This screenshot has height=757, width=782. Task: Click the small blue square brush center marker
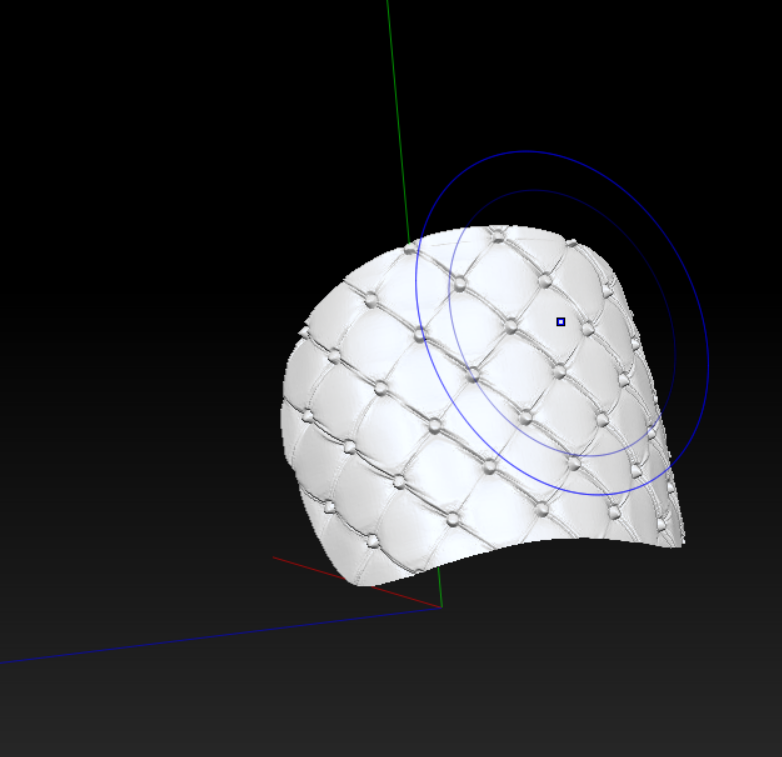(561, 322)
